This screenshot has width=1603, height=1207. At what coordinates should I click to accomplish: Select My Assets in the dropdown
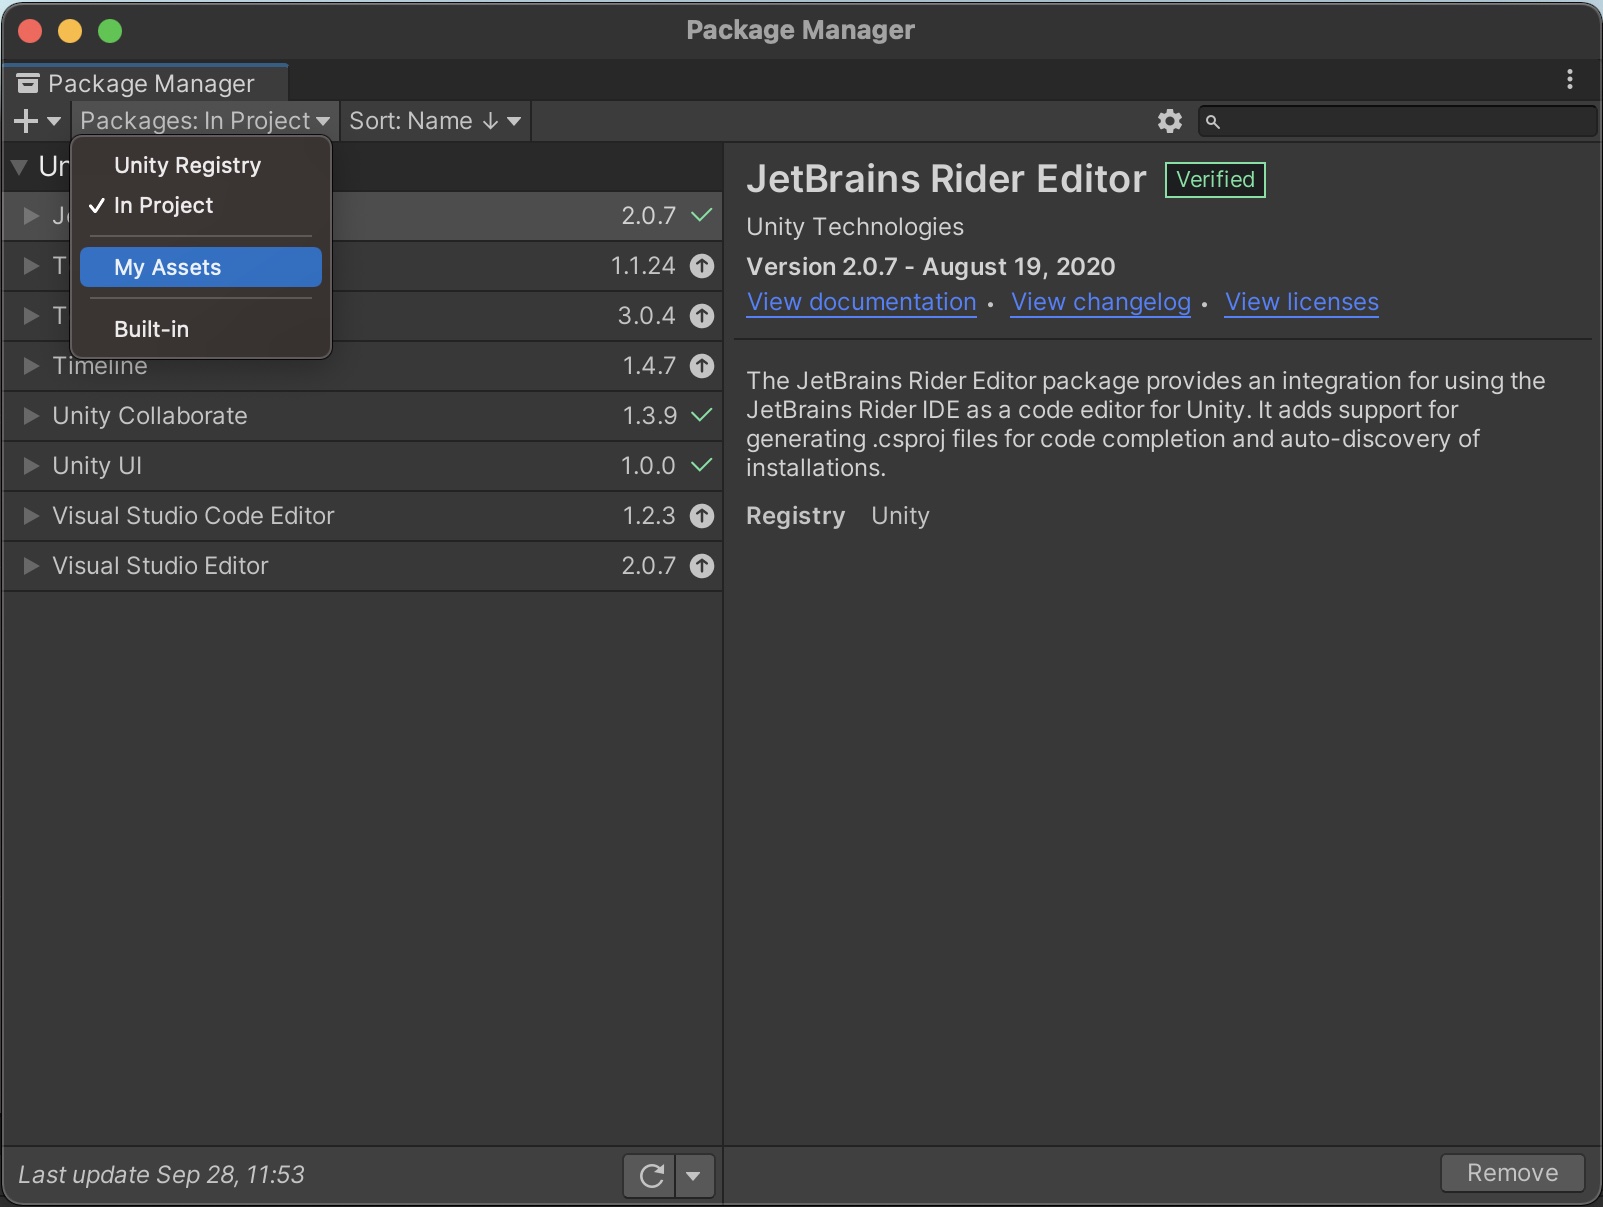[201, 267]
